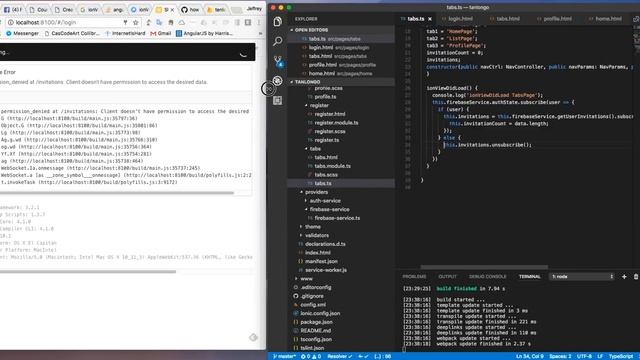Click UTF-8 encoding in status bar
Screen dimensions: 640x360
click(x=584, y=356)
